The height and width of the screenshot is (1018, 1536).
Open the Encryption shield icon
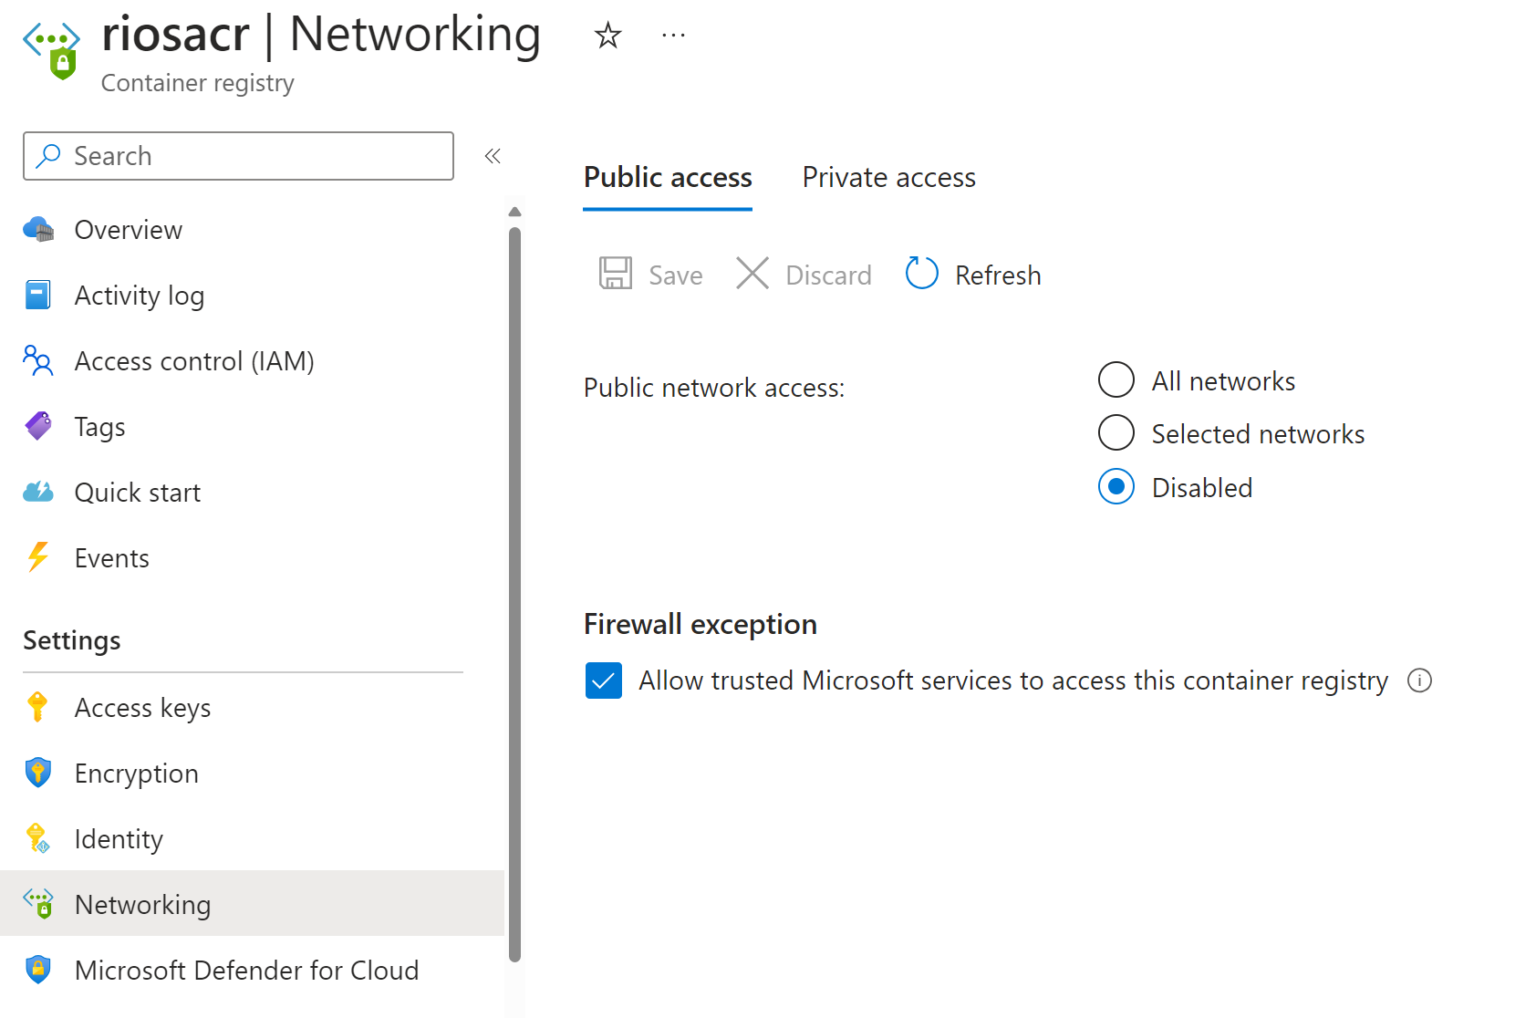38,773
